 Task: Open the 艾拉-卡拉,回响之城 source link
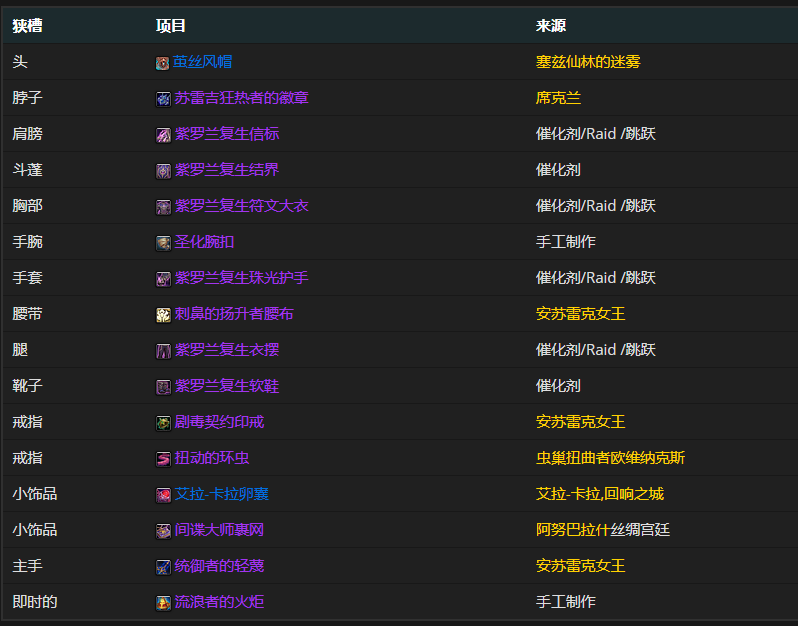(x=600, y=494)
